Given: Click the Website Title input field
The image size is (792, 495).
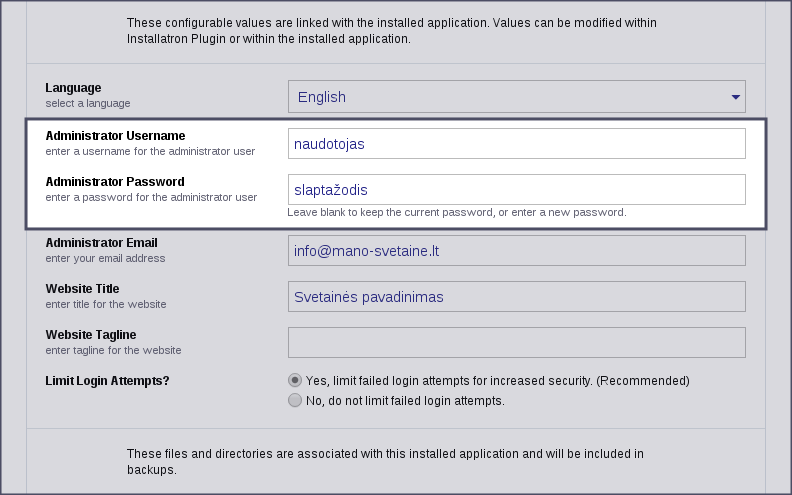Looking at the screenshot, I should tap(517, 296).
